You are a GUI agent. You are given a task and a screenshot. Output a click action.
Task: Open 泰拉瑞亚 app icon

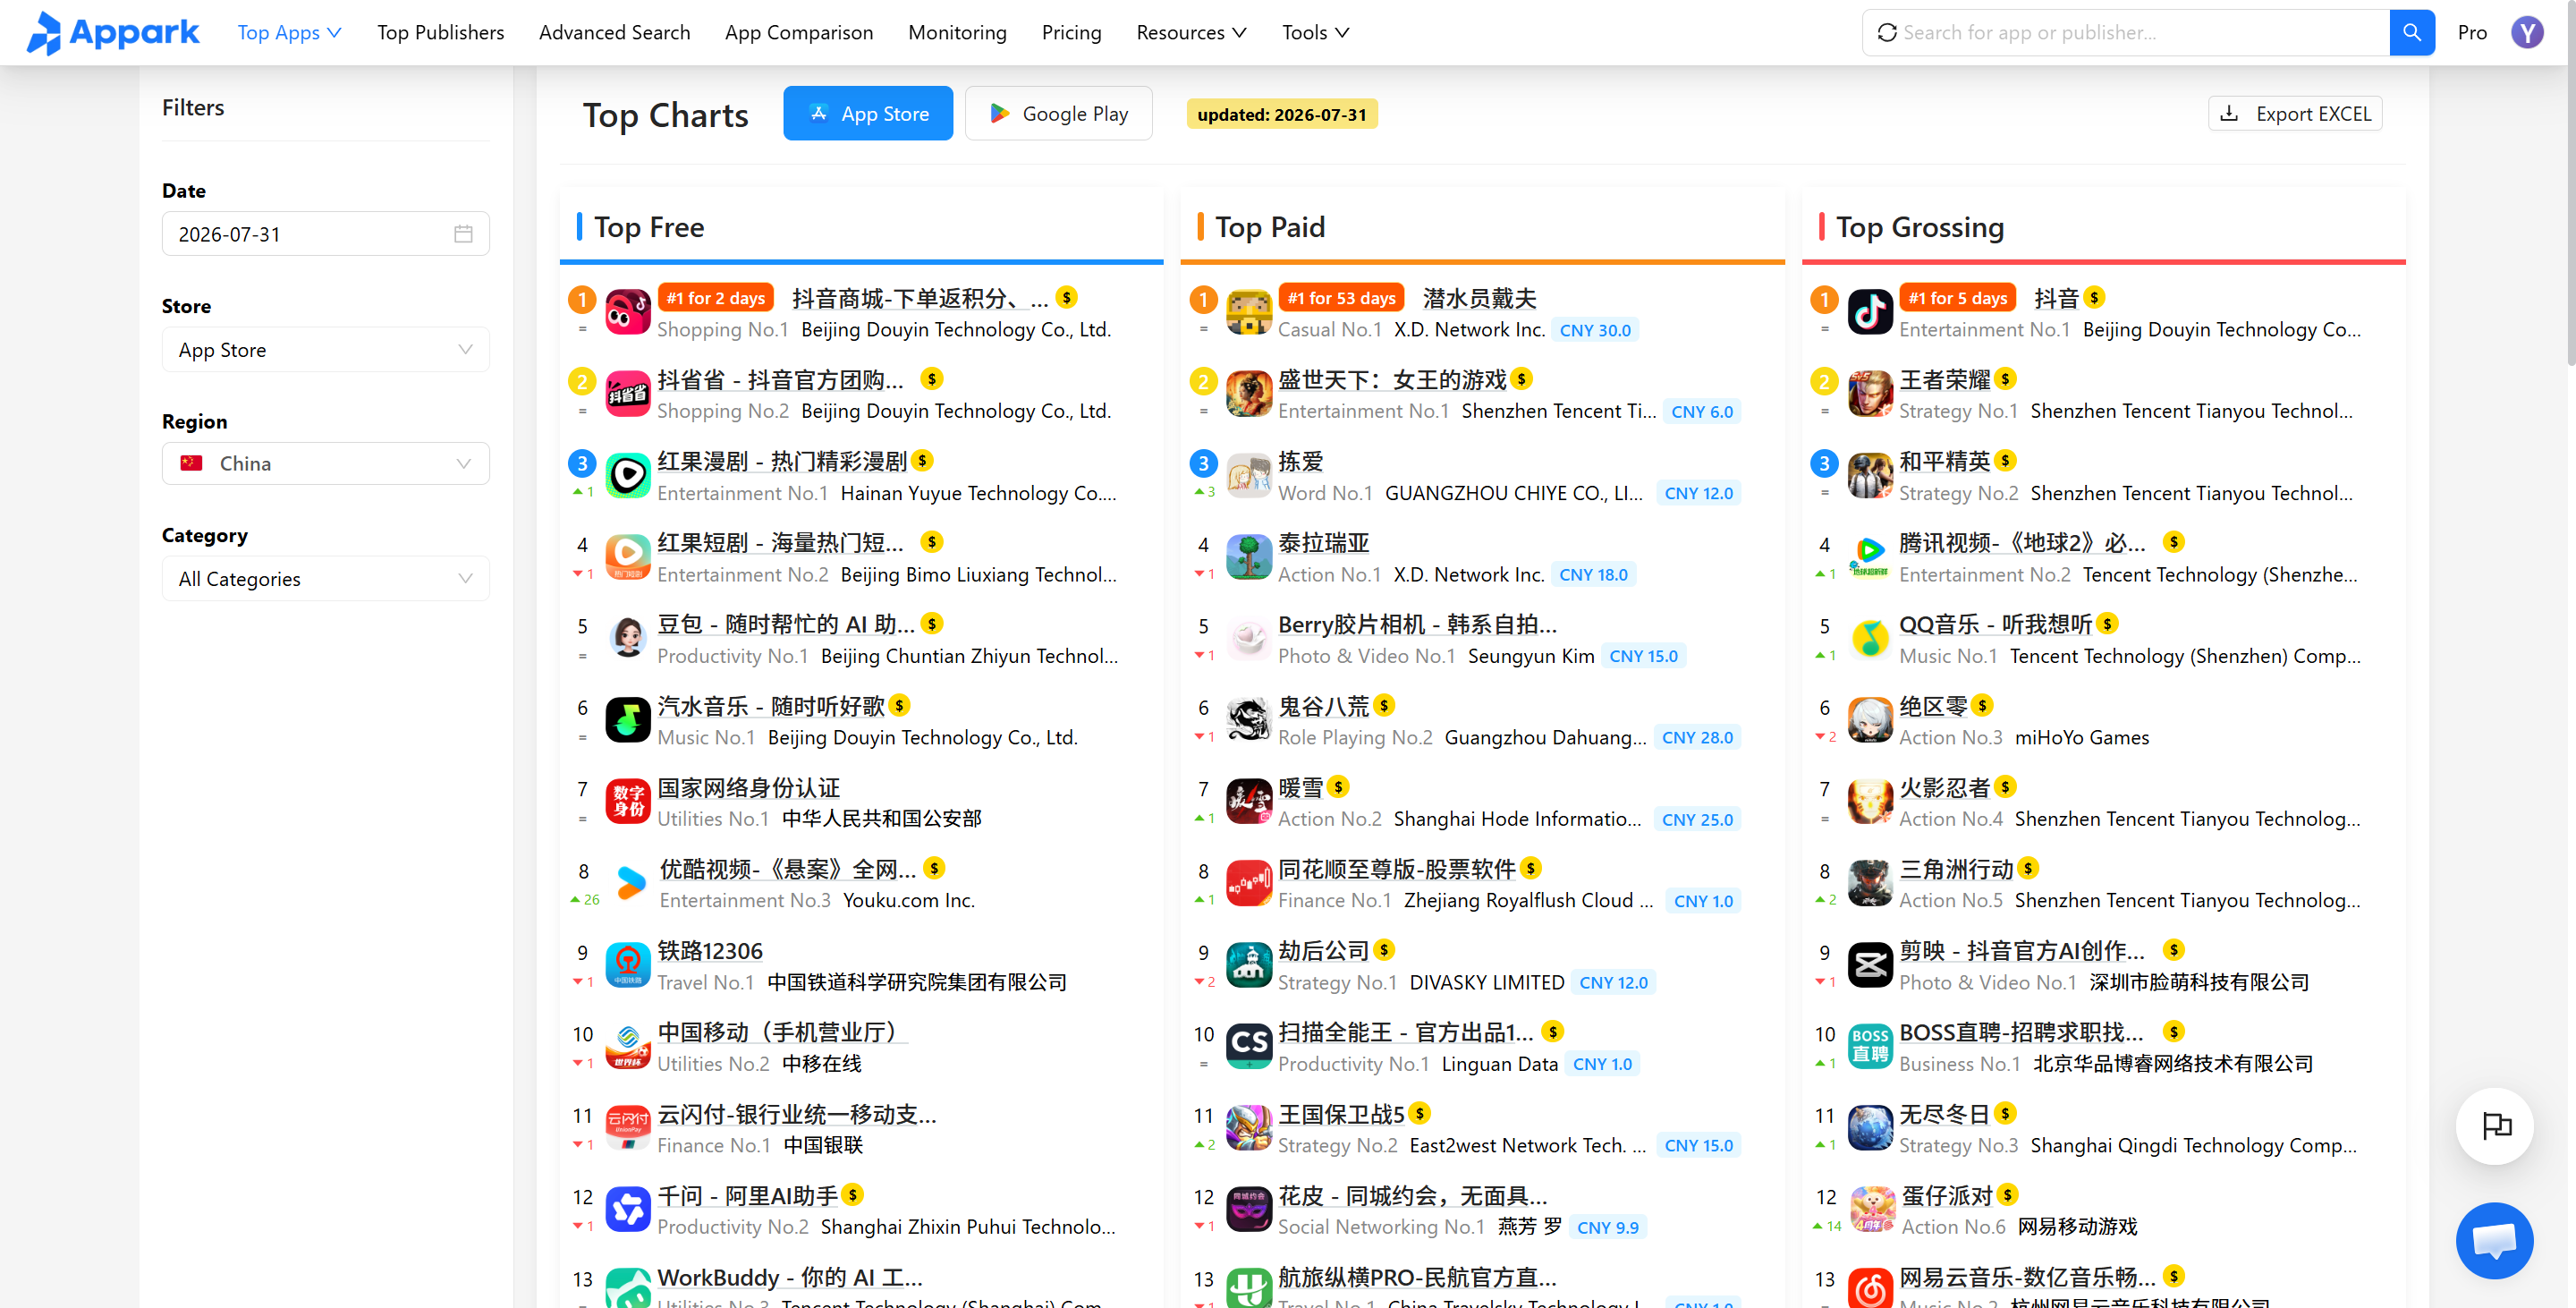1249,557
